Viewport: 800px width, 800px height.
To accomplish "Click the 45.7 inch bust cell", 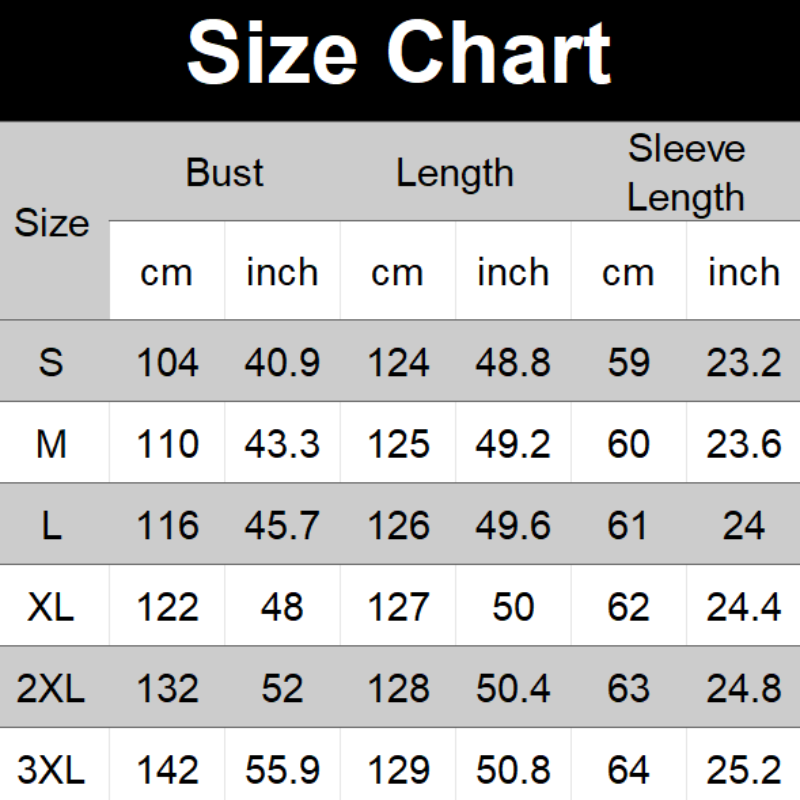I will point(282,525).
